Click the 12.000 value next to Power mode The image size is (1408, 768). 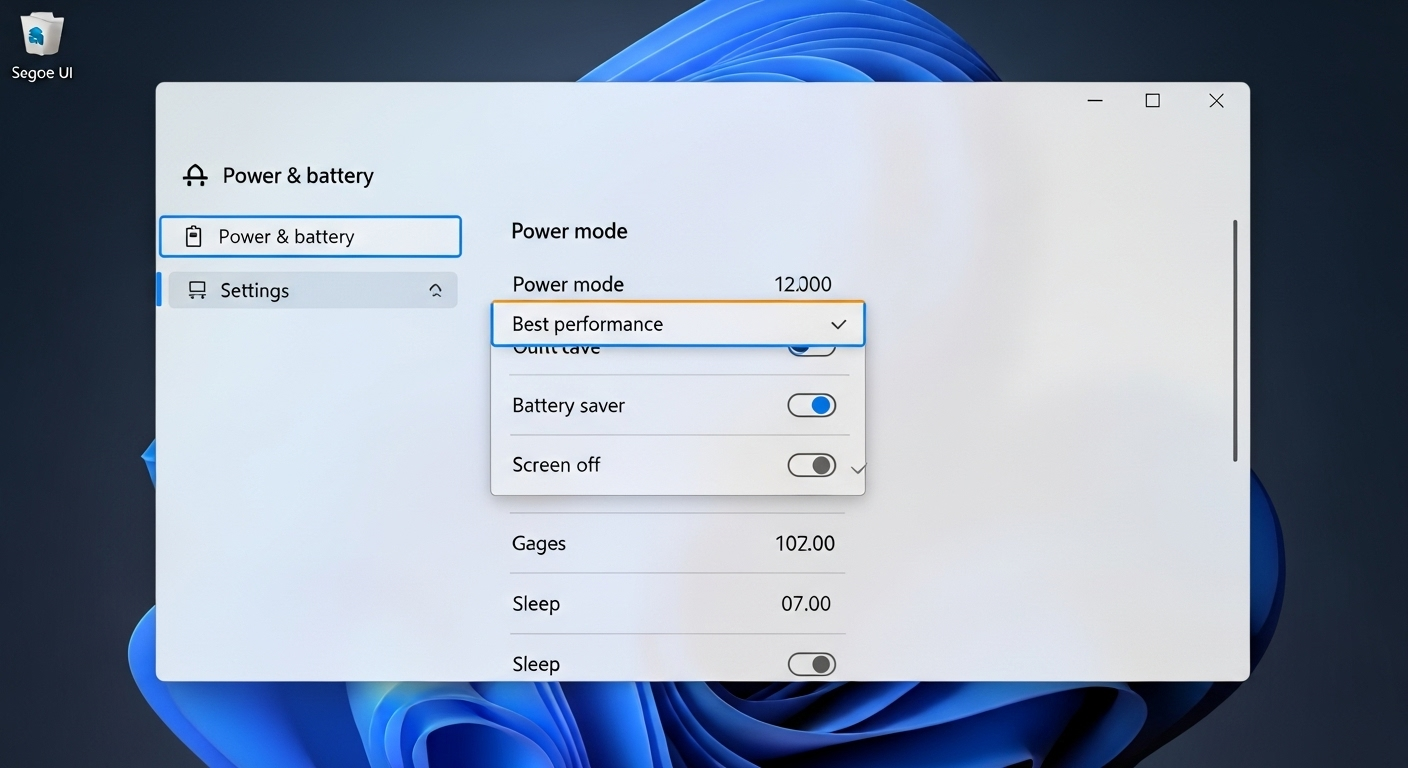pyautogui.click(x=804, y=284)
